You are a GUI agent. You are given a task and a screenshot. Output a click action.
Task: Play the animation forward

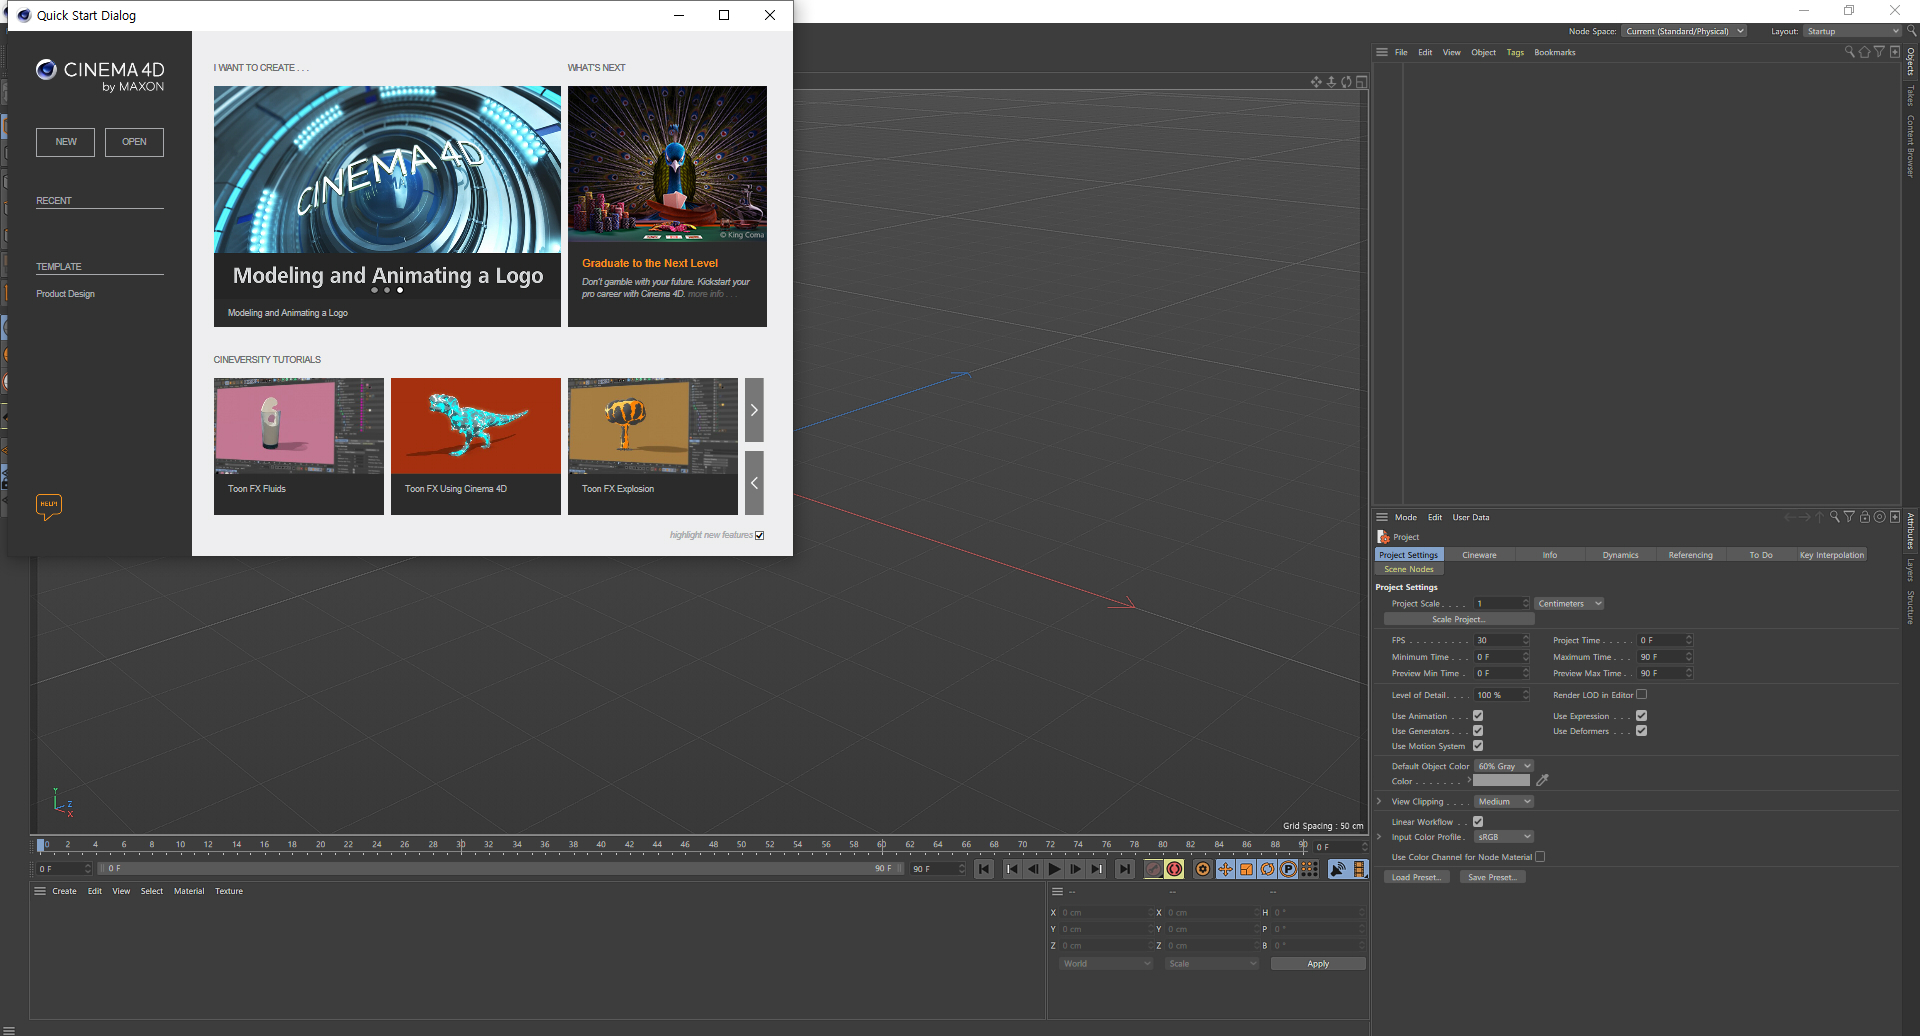[x=1054, y=869]
